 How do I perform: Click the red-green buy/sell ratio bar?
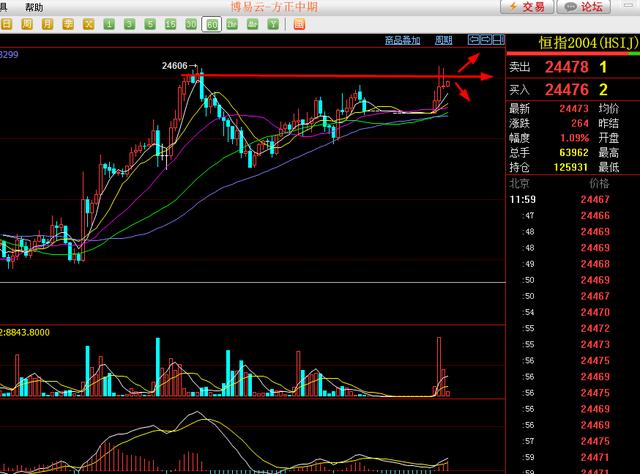click(x=573, y=52)
